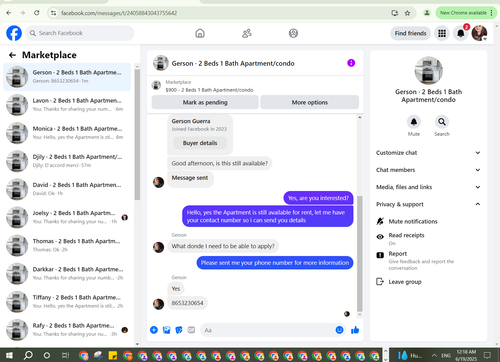
Task: Click Mark as pending button
Action: (x=205, y=102)
